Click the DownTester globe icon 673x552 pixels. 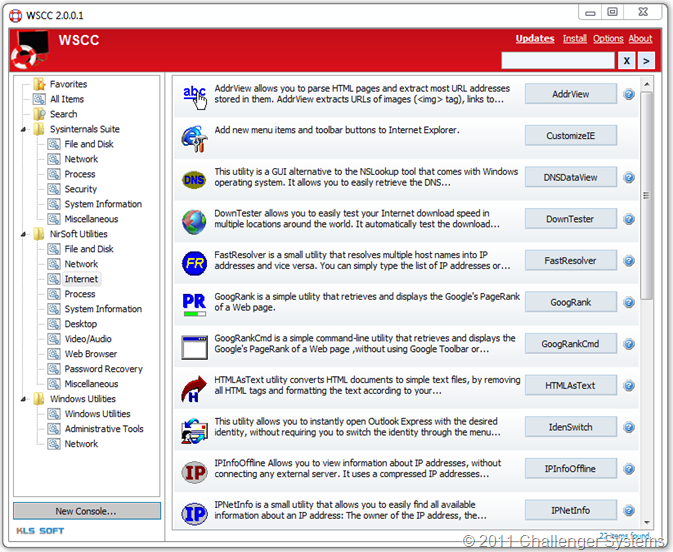pos(194,221)
